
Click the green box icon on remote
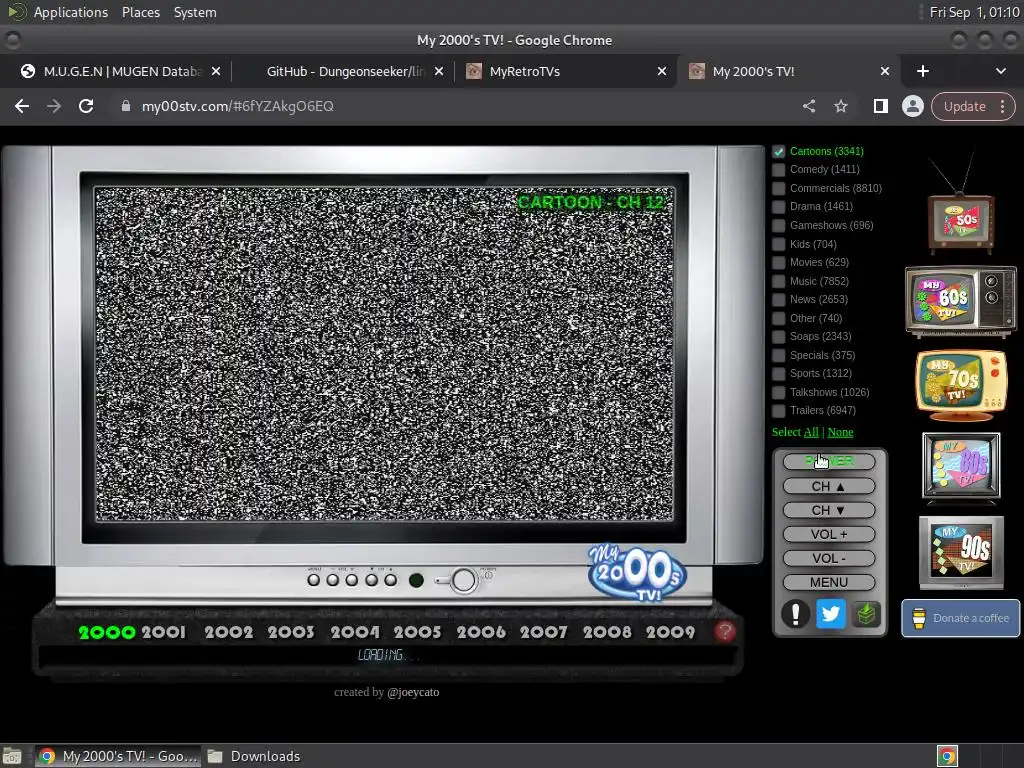pos(866,614)
